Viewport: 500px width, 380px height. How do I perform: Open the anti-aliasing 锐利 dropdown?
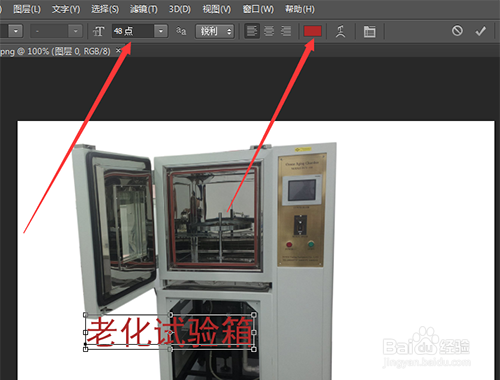coord(215,31)
